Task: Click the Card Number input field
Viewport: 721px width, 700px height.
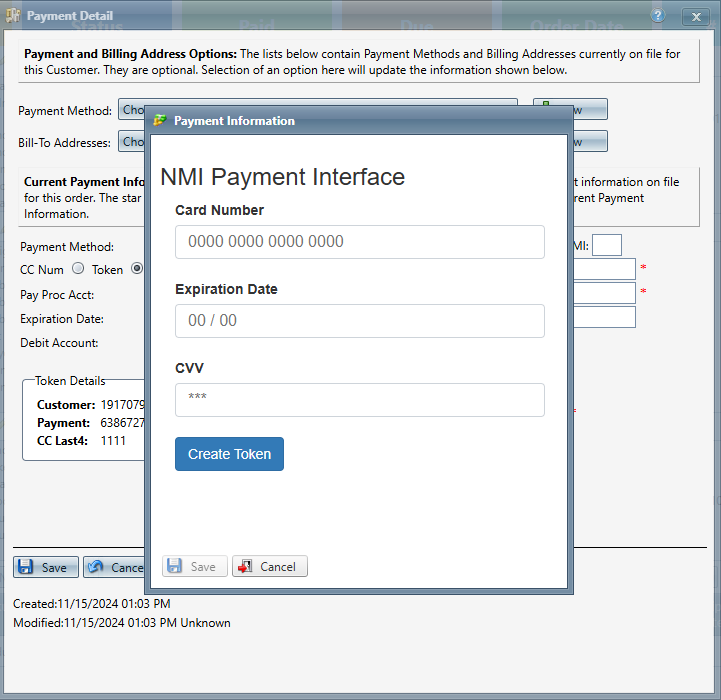Action: (x=360, y=242)
